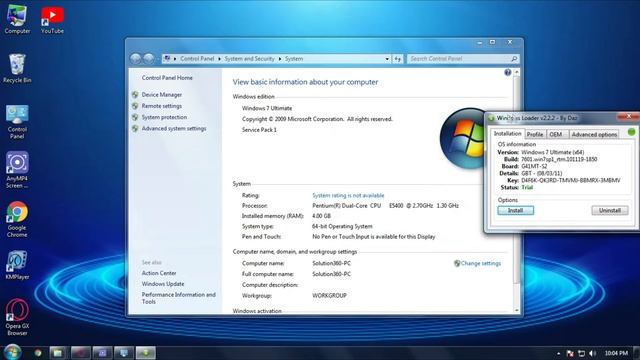Open network icon in system tray
The image size is (640, 360).
pos(582,353)
